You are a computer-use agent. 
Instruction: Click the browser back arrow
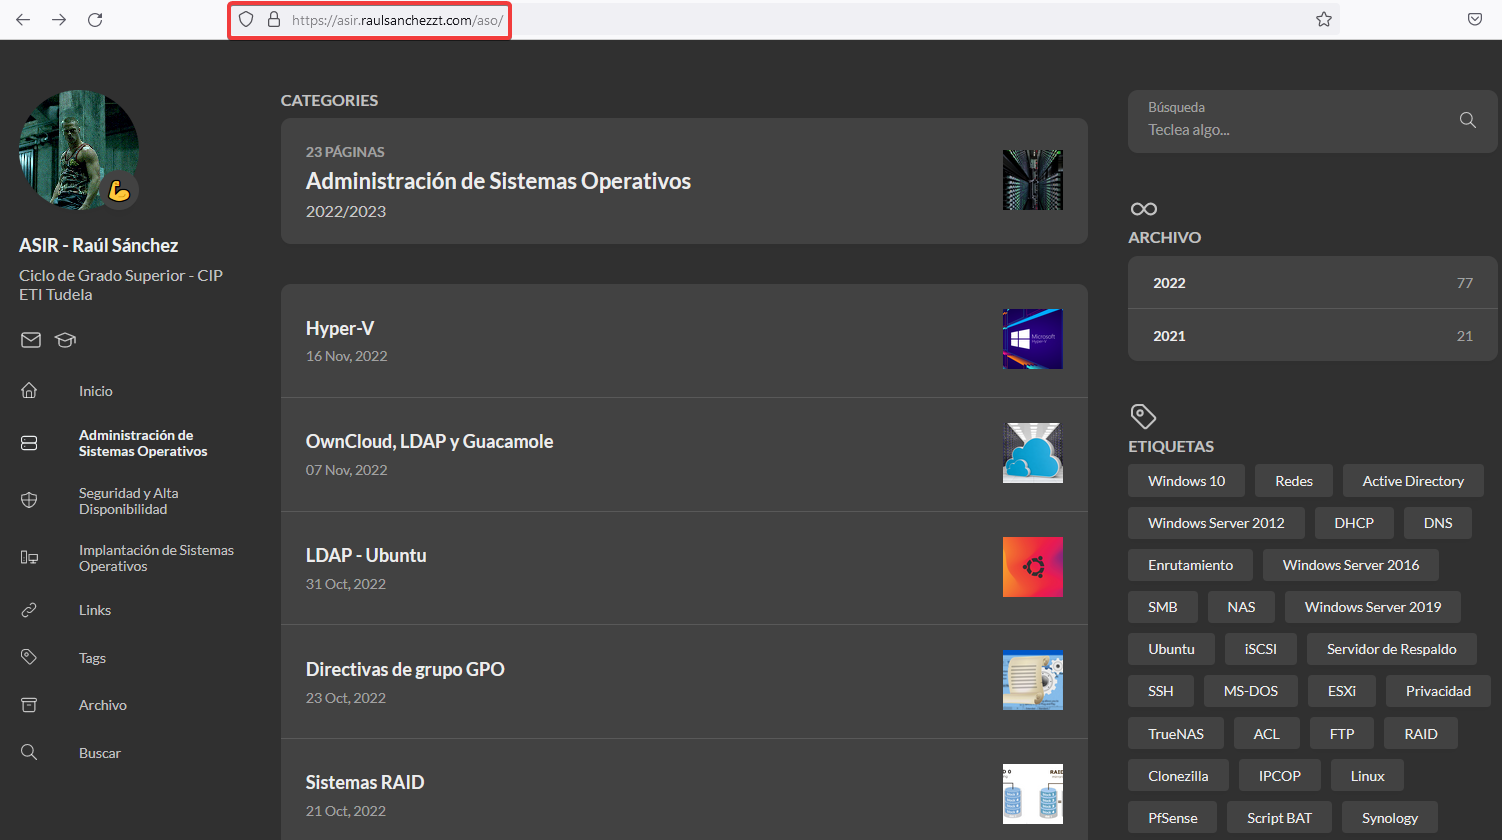coord(23,19)
